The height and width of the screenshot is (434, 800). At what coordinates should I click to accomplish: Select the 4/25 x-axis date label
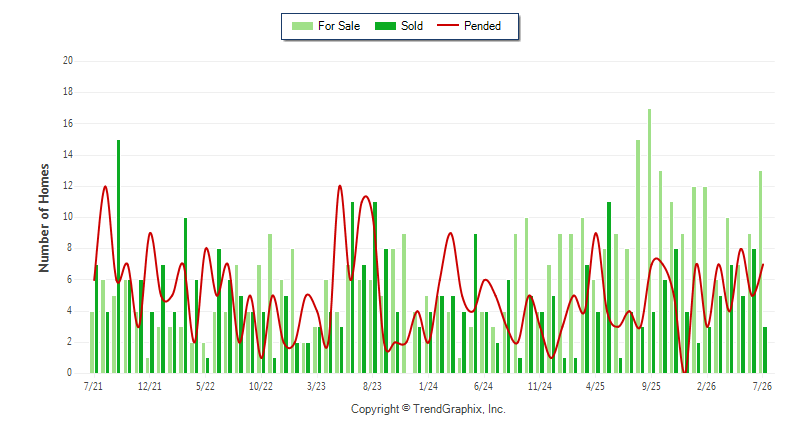(595, 386)
